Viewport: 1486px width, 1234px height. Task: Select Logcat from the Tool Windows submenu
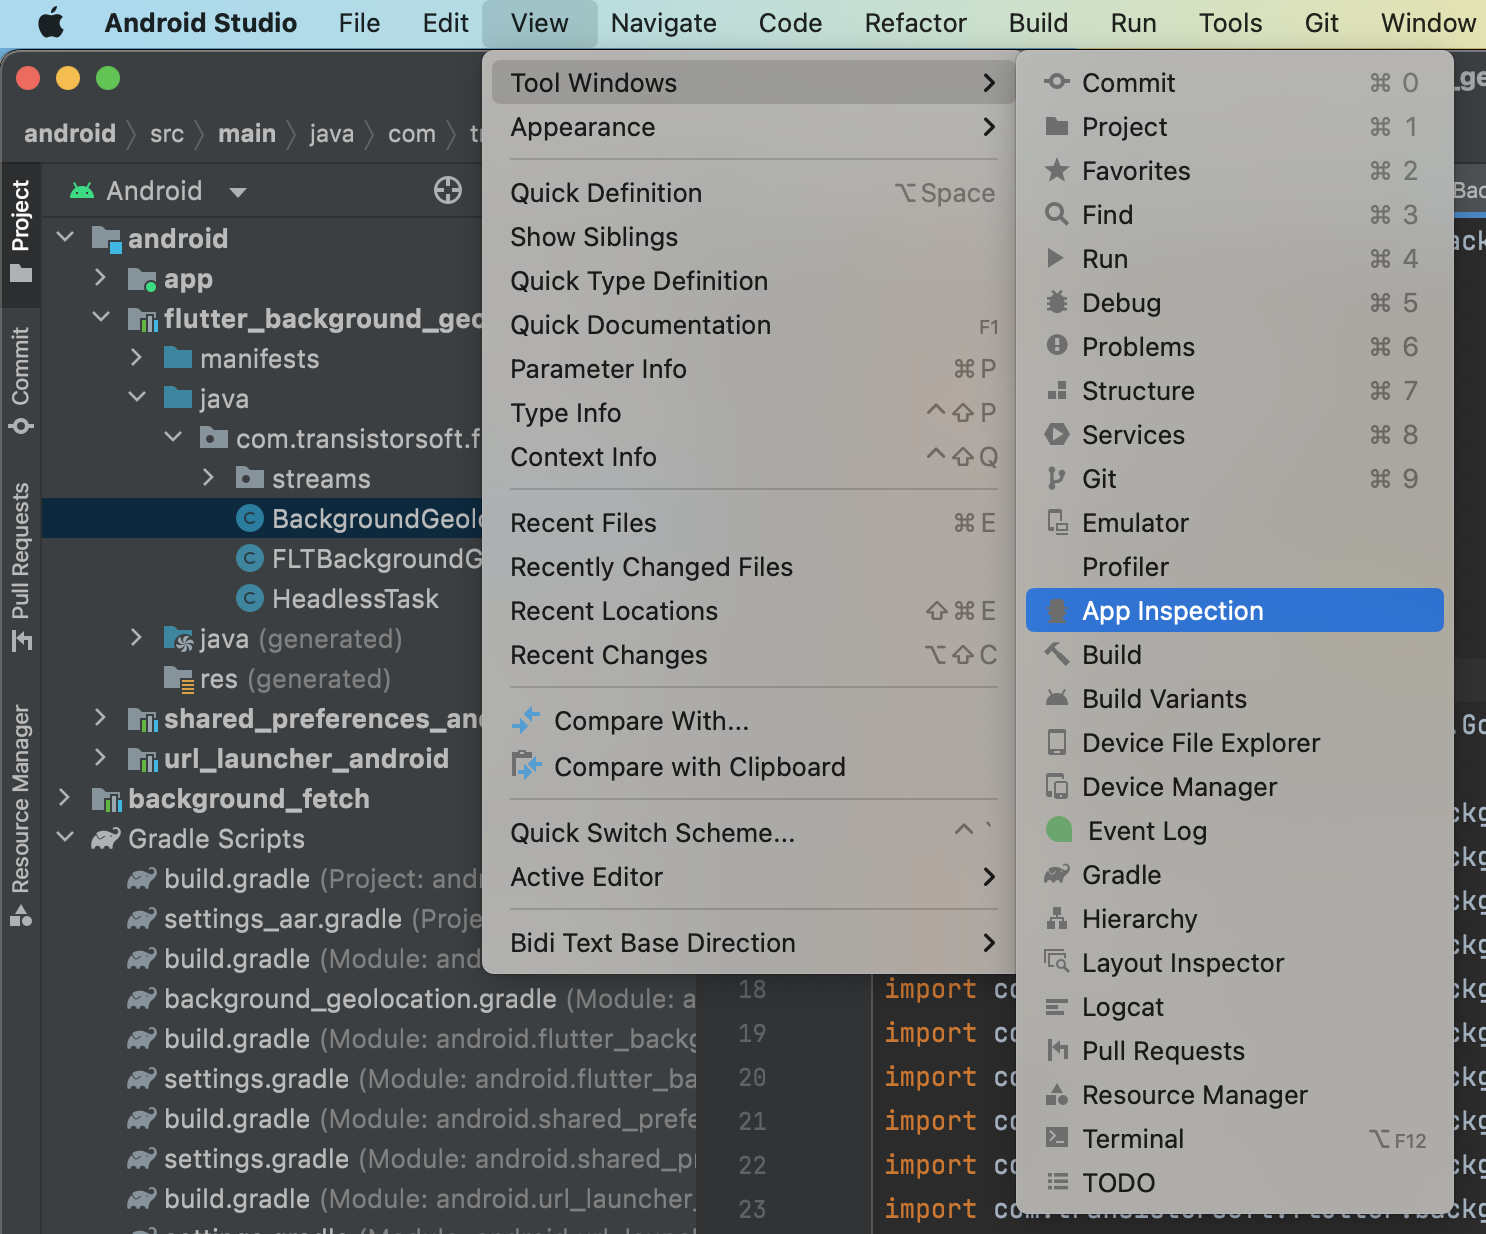tap(1122, 1007)
